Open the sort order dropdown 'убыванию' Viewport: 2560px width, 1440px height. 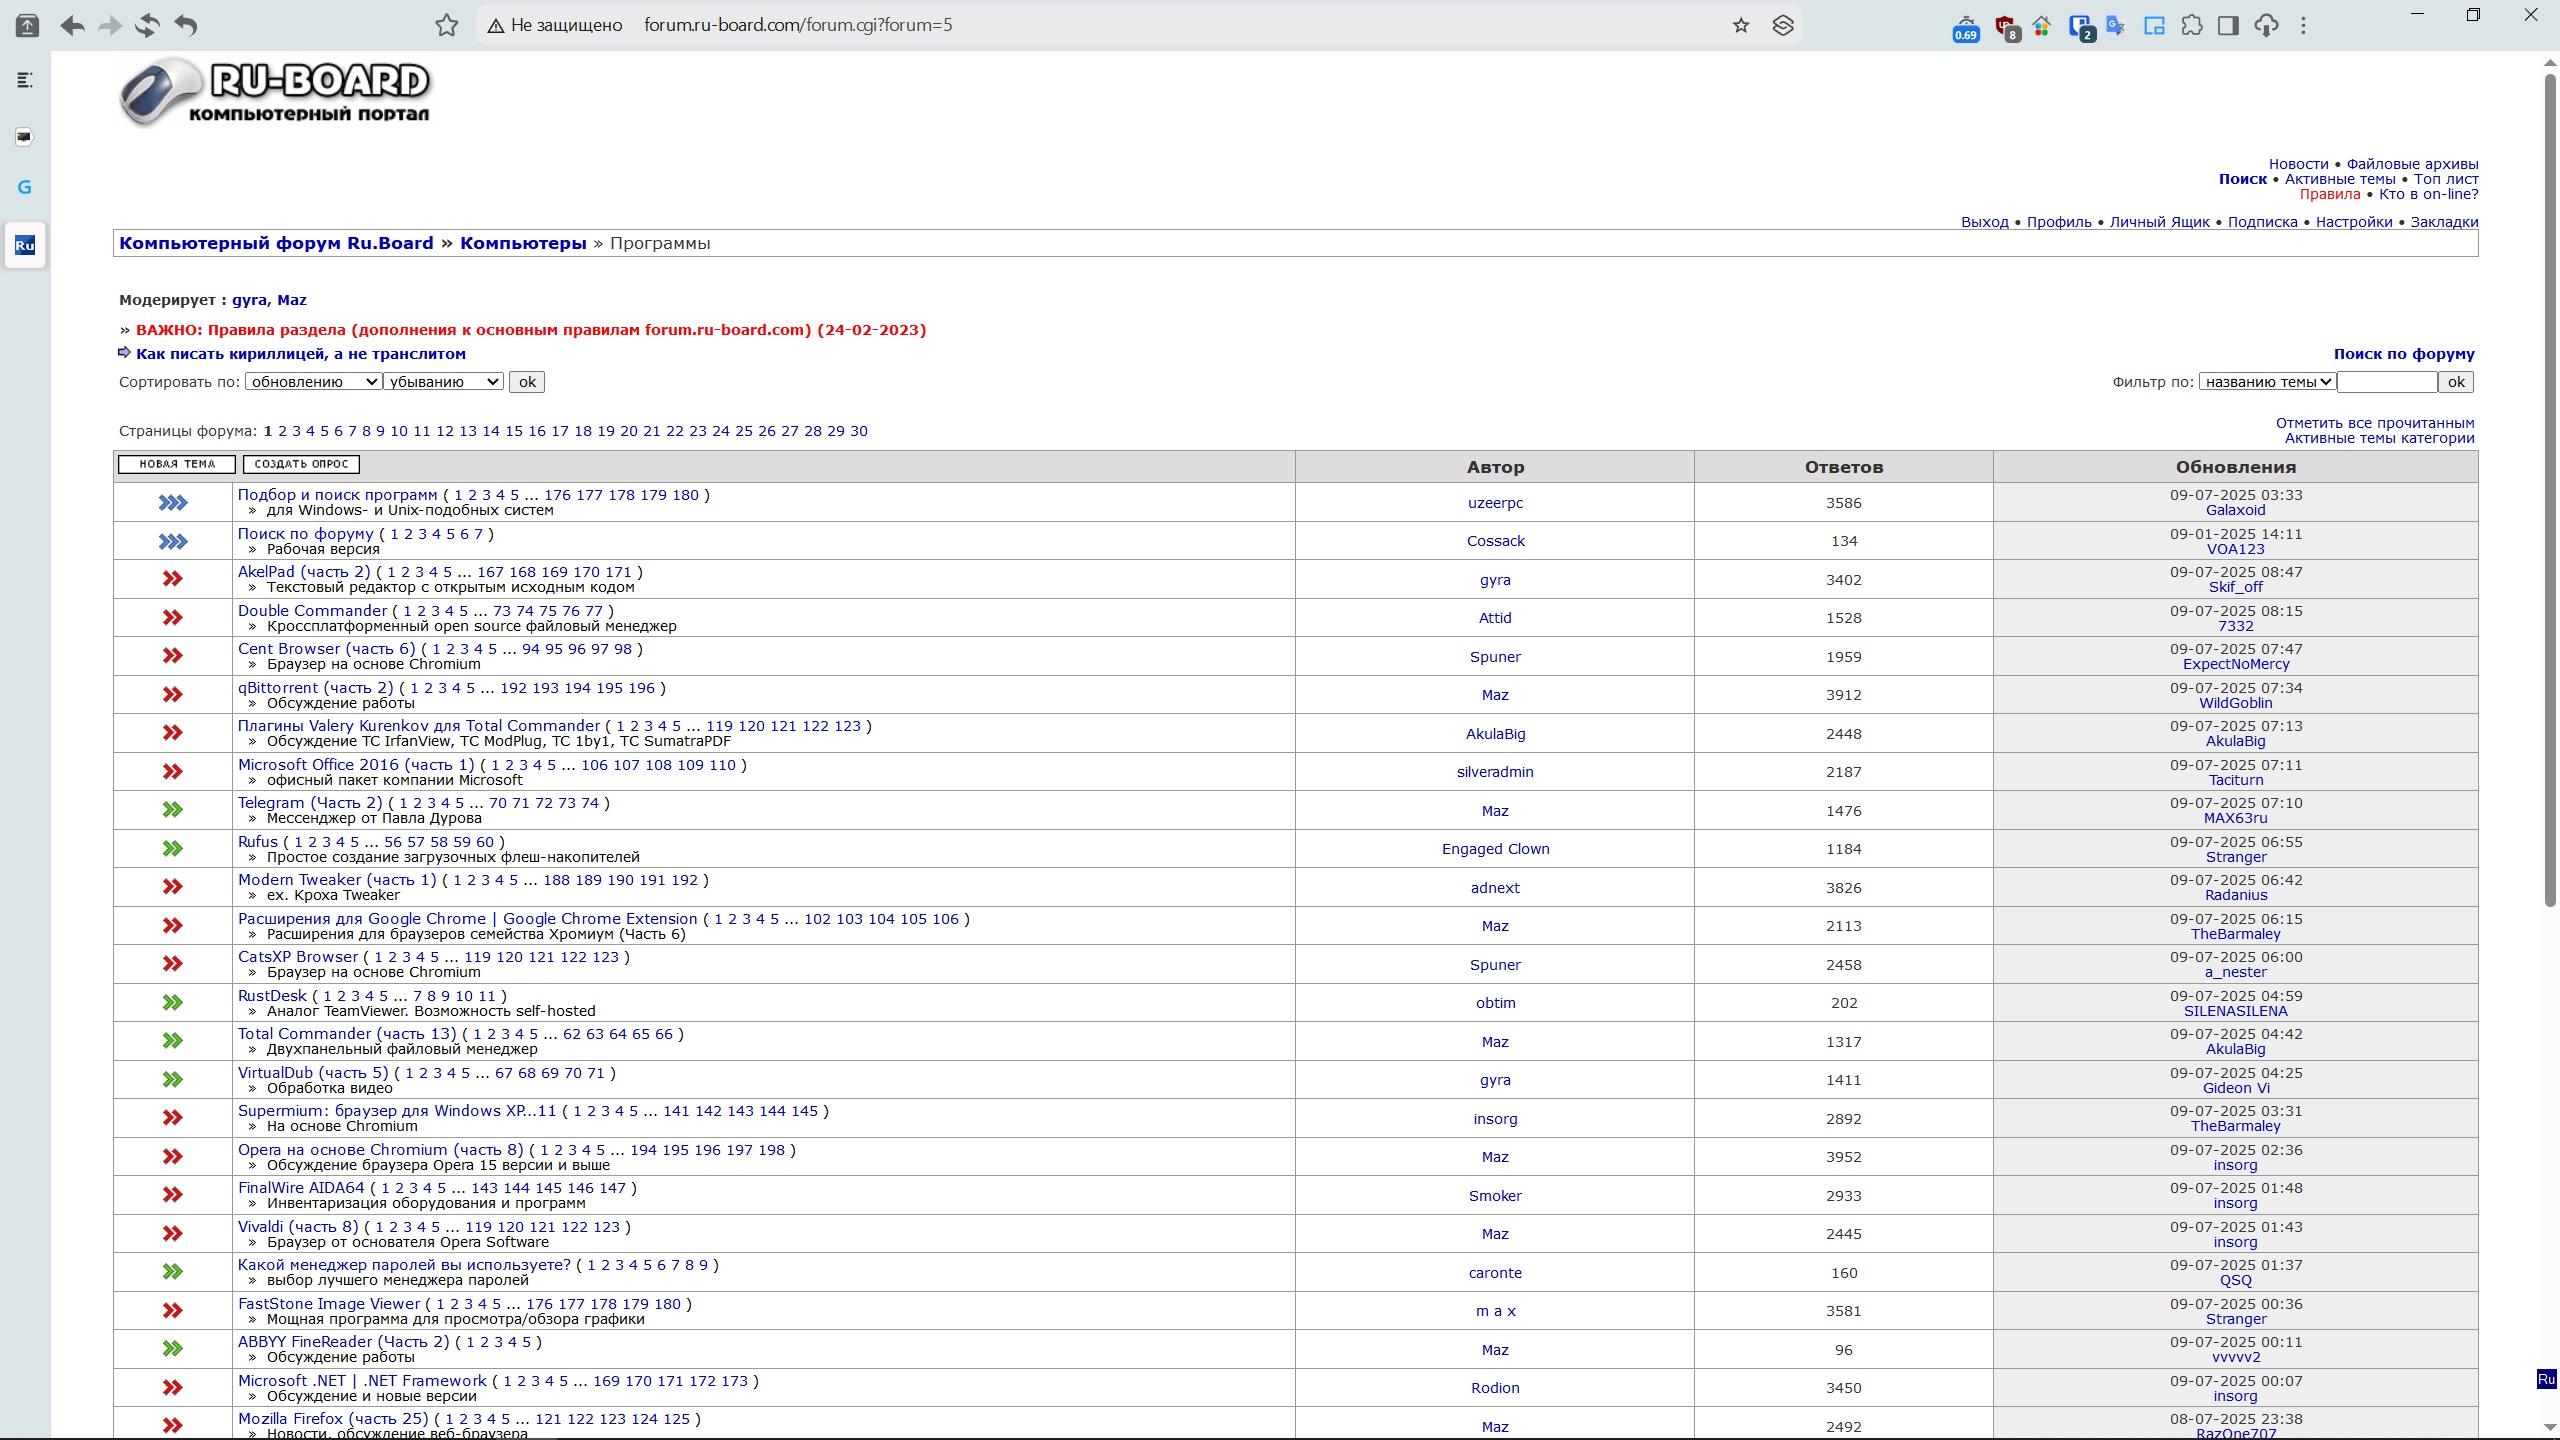[x=443, y=382]
